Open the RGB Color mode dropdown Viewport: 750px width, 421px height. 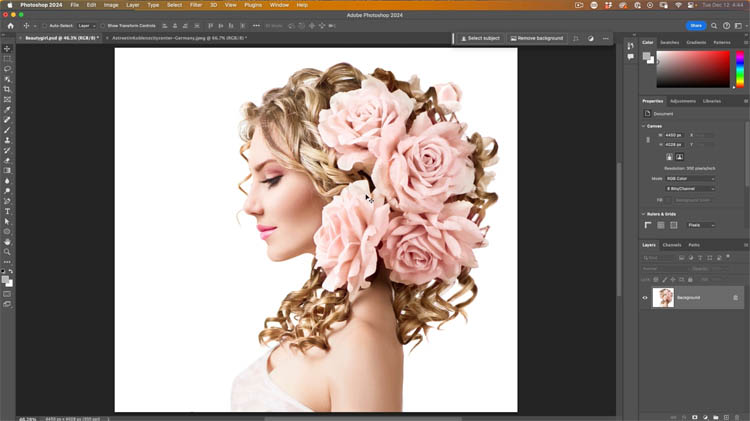(x=690, y=179)
